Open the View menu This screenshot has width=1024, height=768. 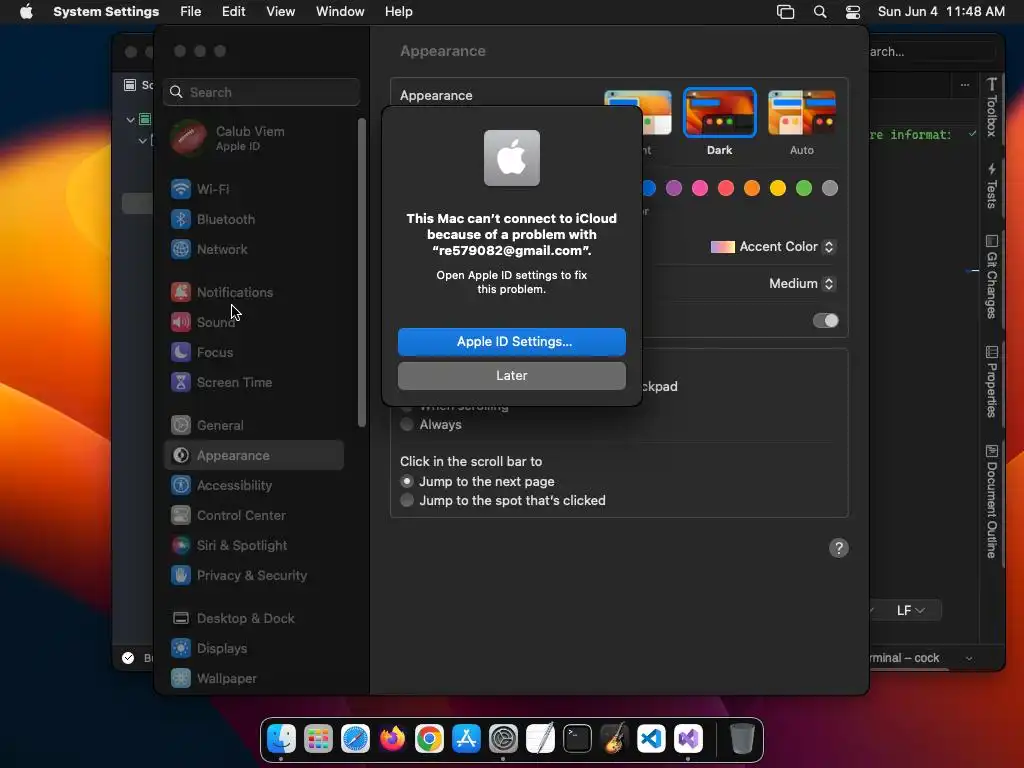281,12
